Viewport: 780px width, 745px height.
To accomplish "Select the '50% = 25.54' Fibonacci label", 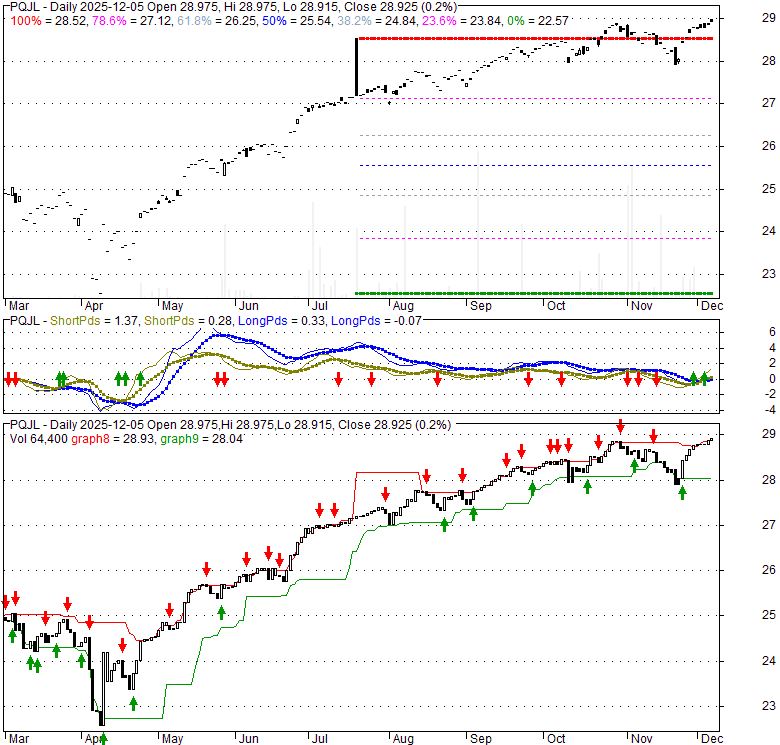I will pyautogui.click(x=295, y=21).
